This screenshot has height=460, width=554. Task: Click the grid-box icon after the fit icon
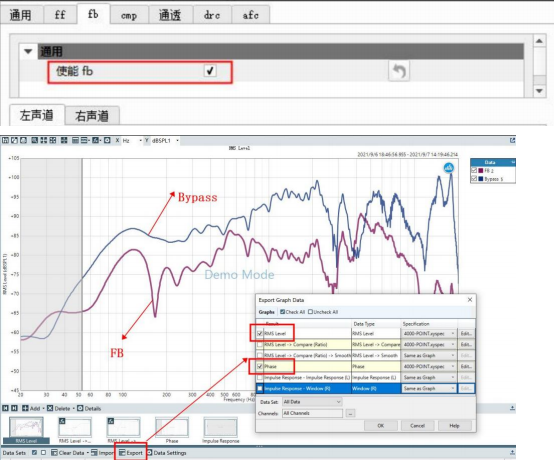pos(53,140)
